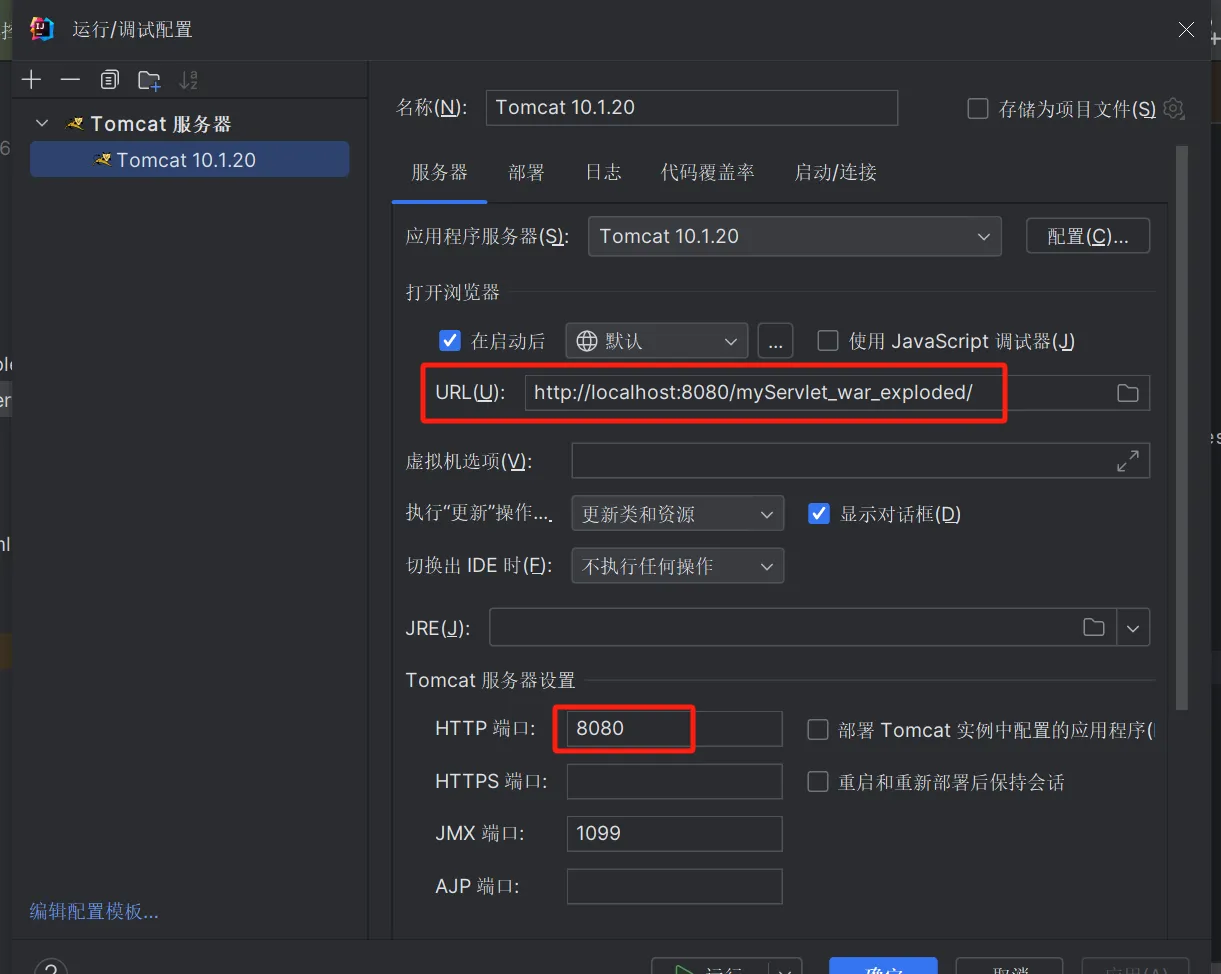This screenshot has width=1221, height=974.
Task: Open browser selection ellipsis button
Action: tap(775, 341)
